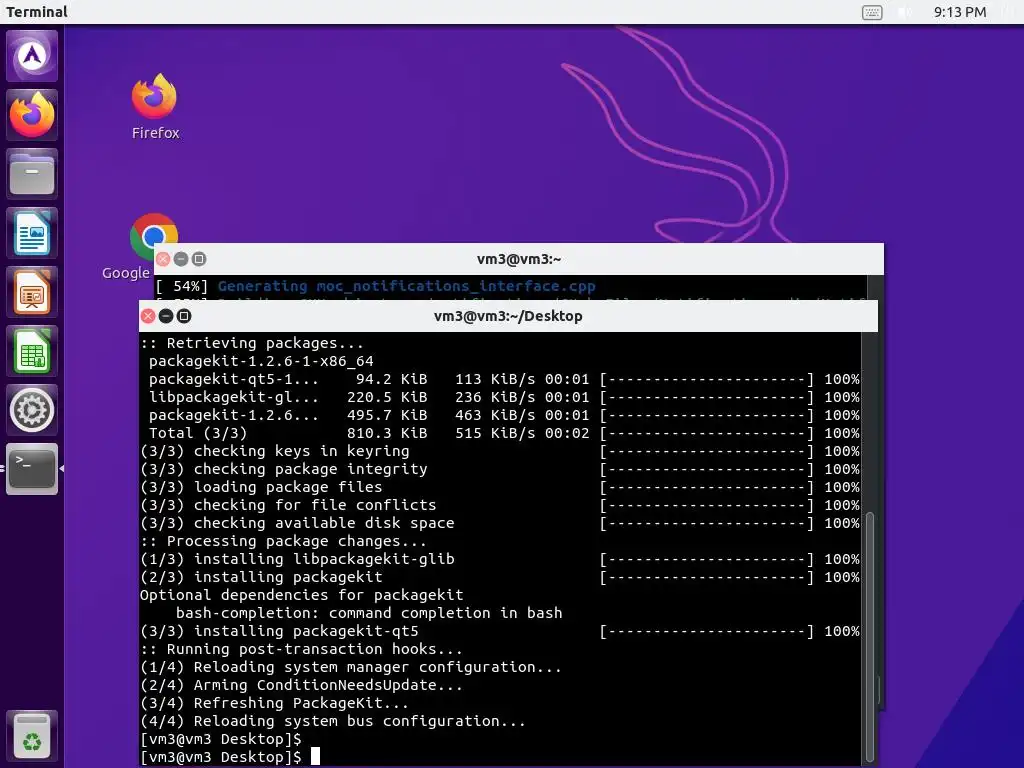Viewport: 1024px width, 768px height.
Task: Click the 'loading package files' line
Action: (500, 487)
